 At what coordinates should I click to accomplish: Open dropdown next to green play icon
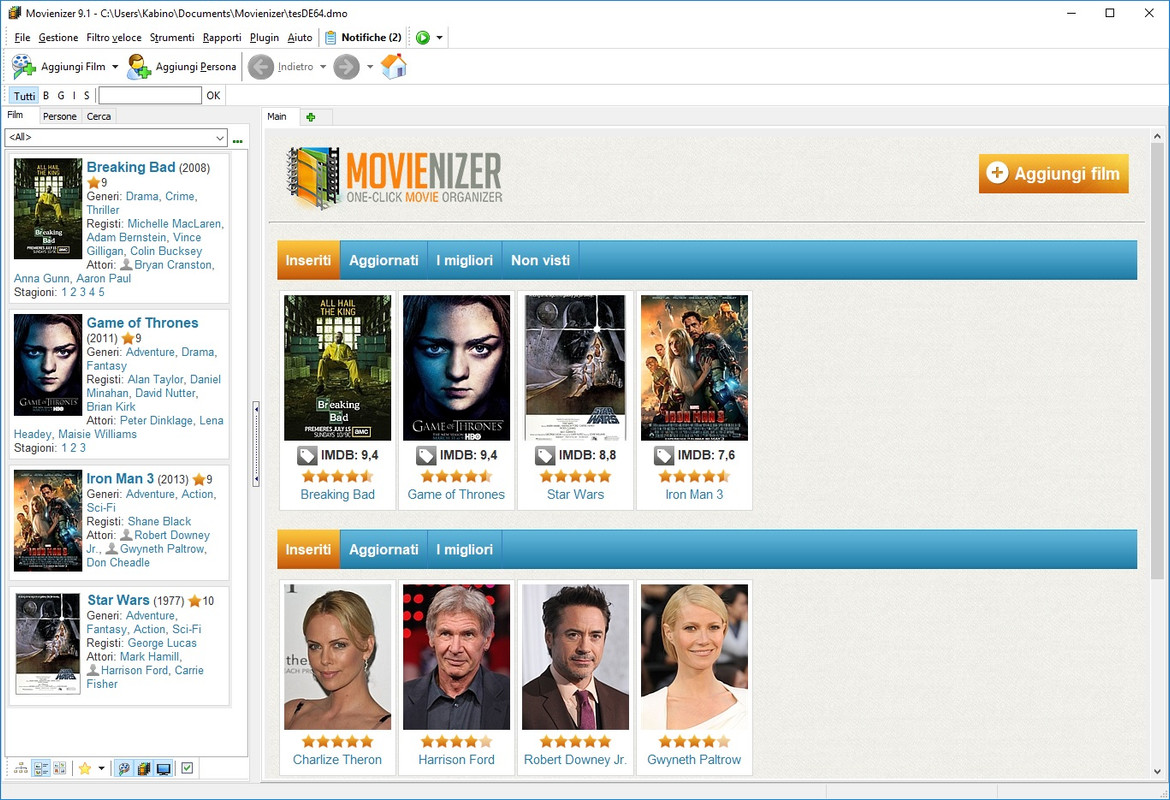tap(439, 37)
